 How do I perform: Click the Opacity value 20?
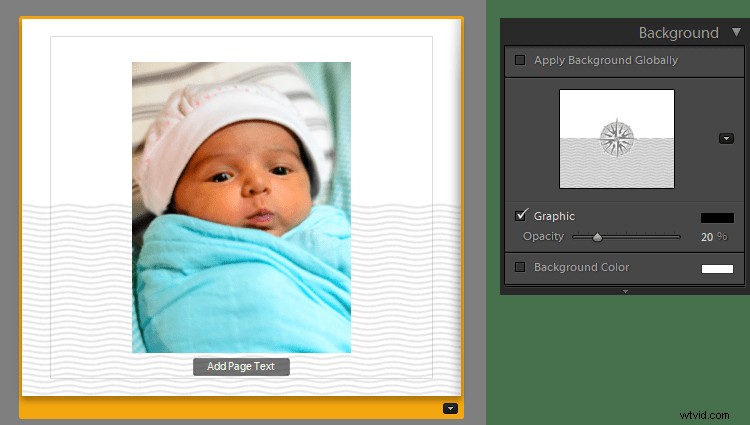707,237
